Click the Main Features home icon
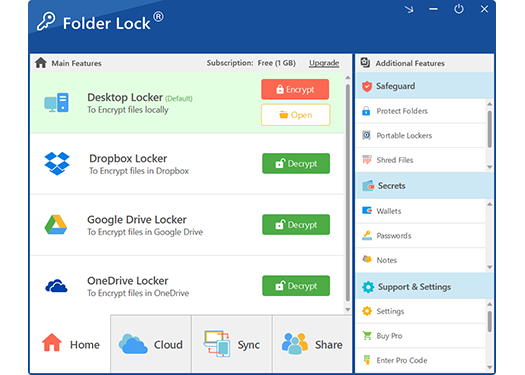Screen dimensions: 525x375 [41, 63]
